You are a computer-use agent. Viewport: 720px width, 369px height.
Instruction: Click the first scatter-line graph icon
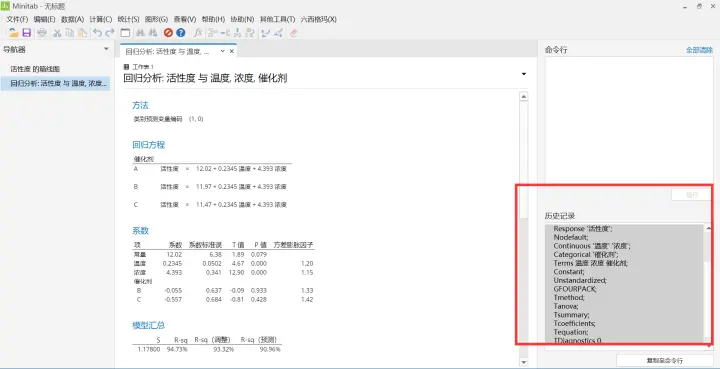pos(265,33)
